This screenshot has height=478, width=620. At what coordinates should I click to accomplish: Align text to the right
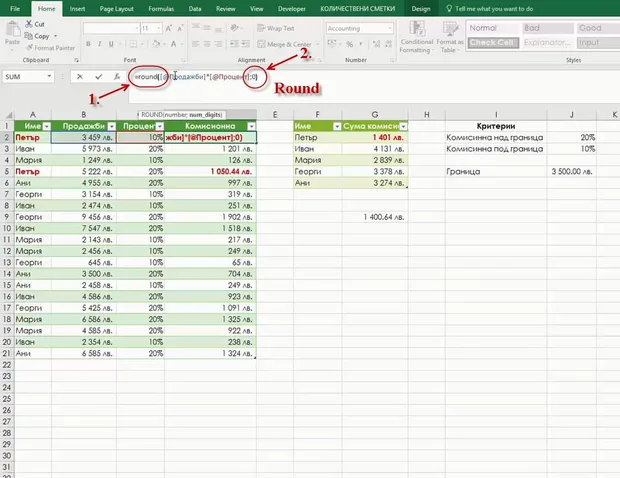[218, 44]
